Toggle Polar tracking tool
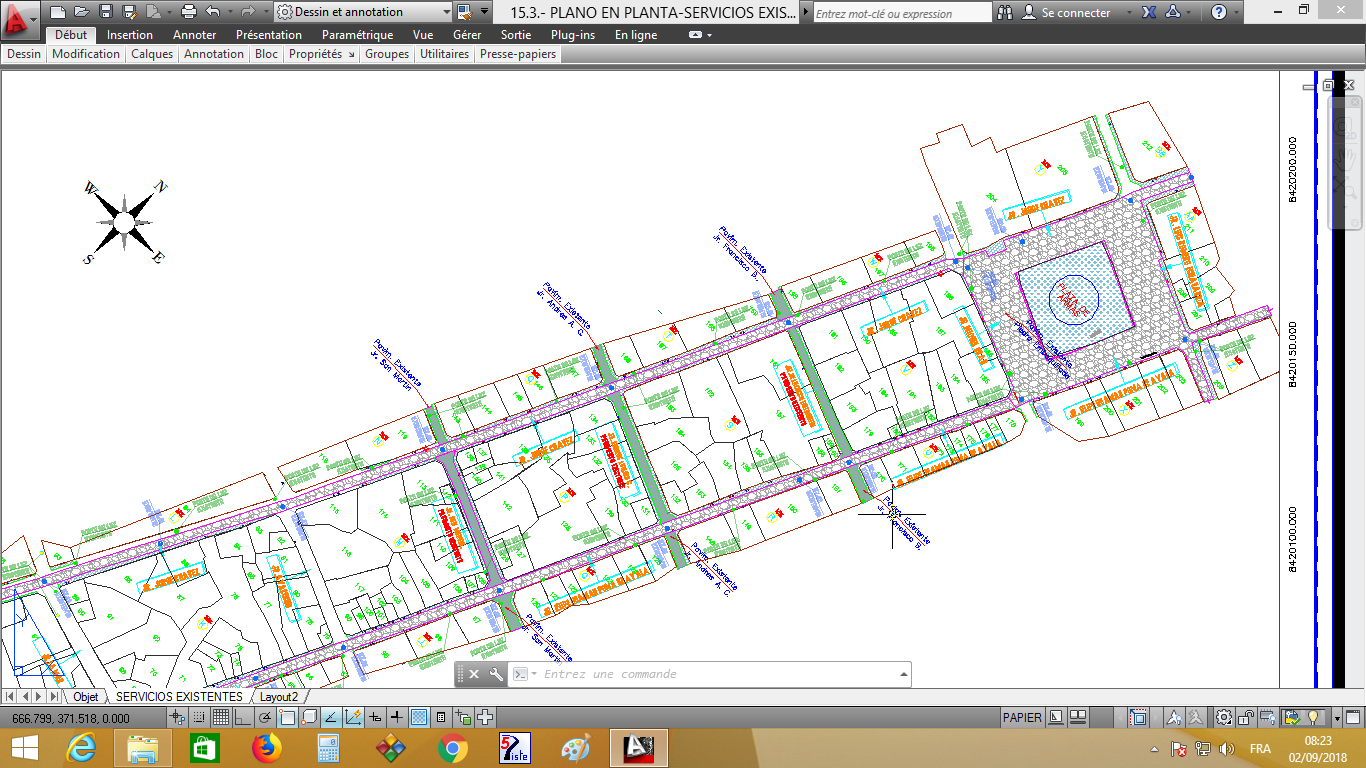1366x768 pixels. coord(266,716)
